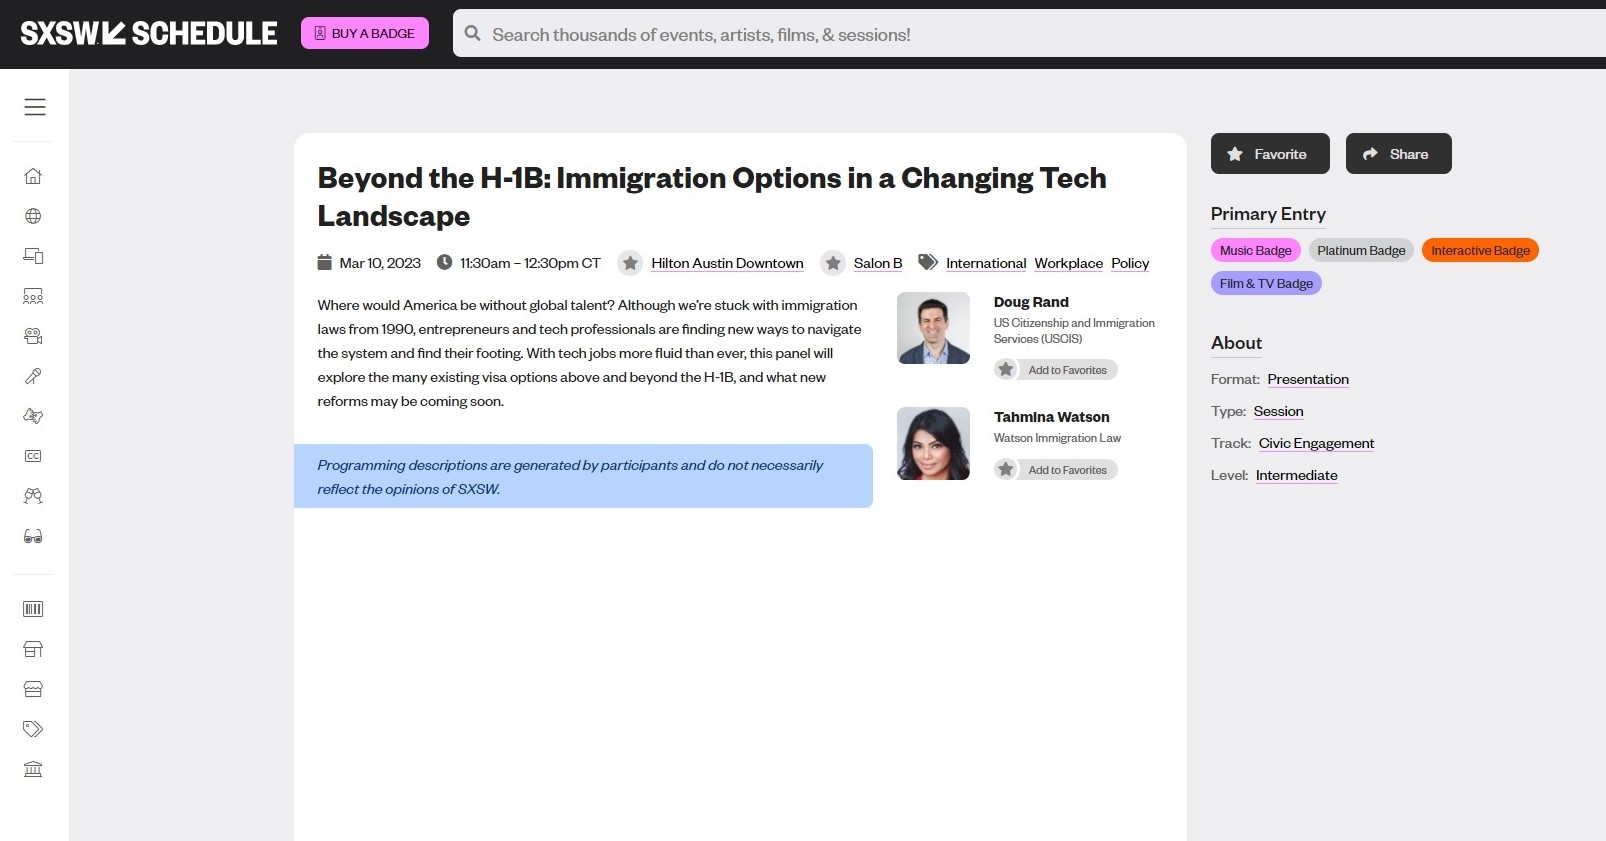Open the audience conference icon in sidebar

(33, 296)
